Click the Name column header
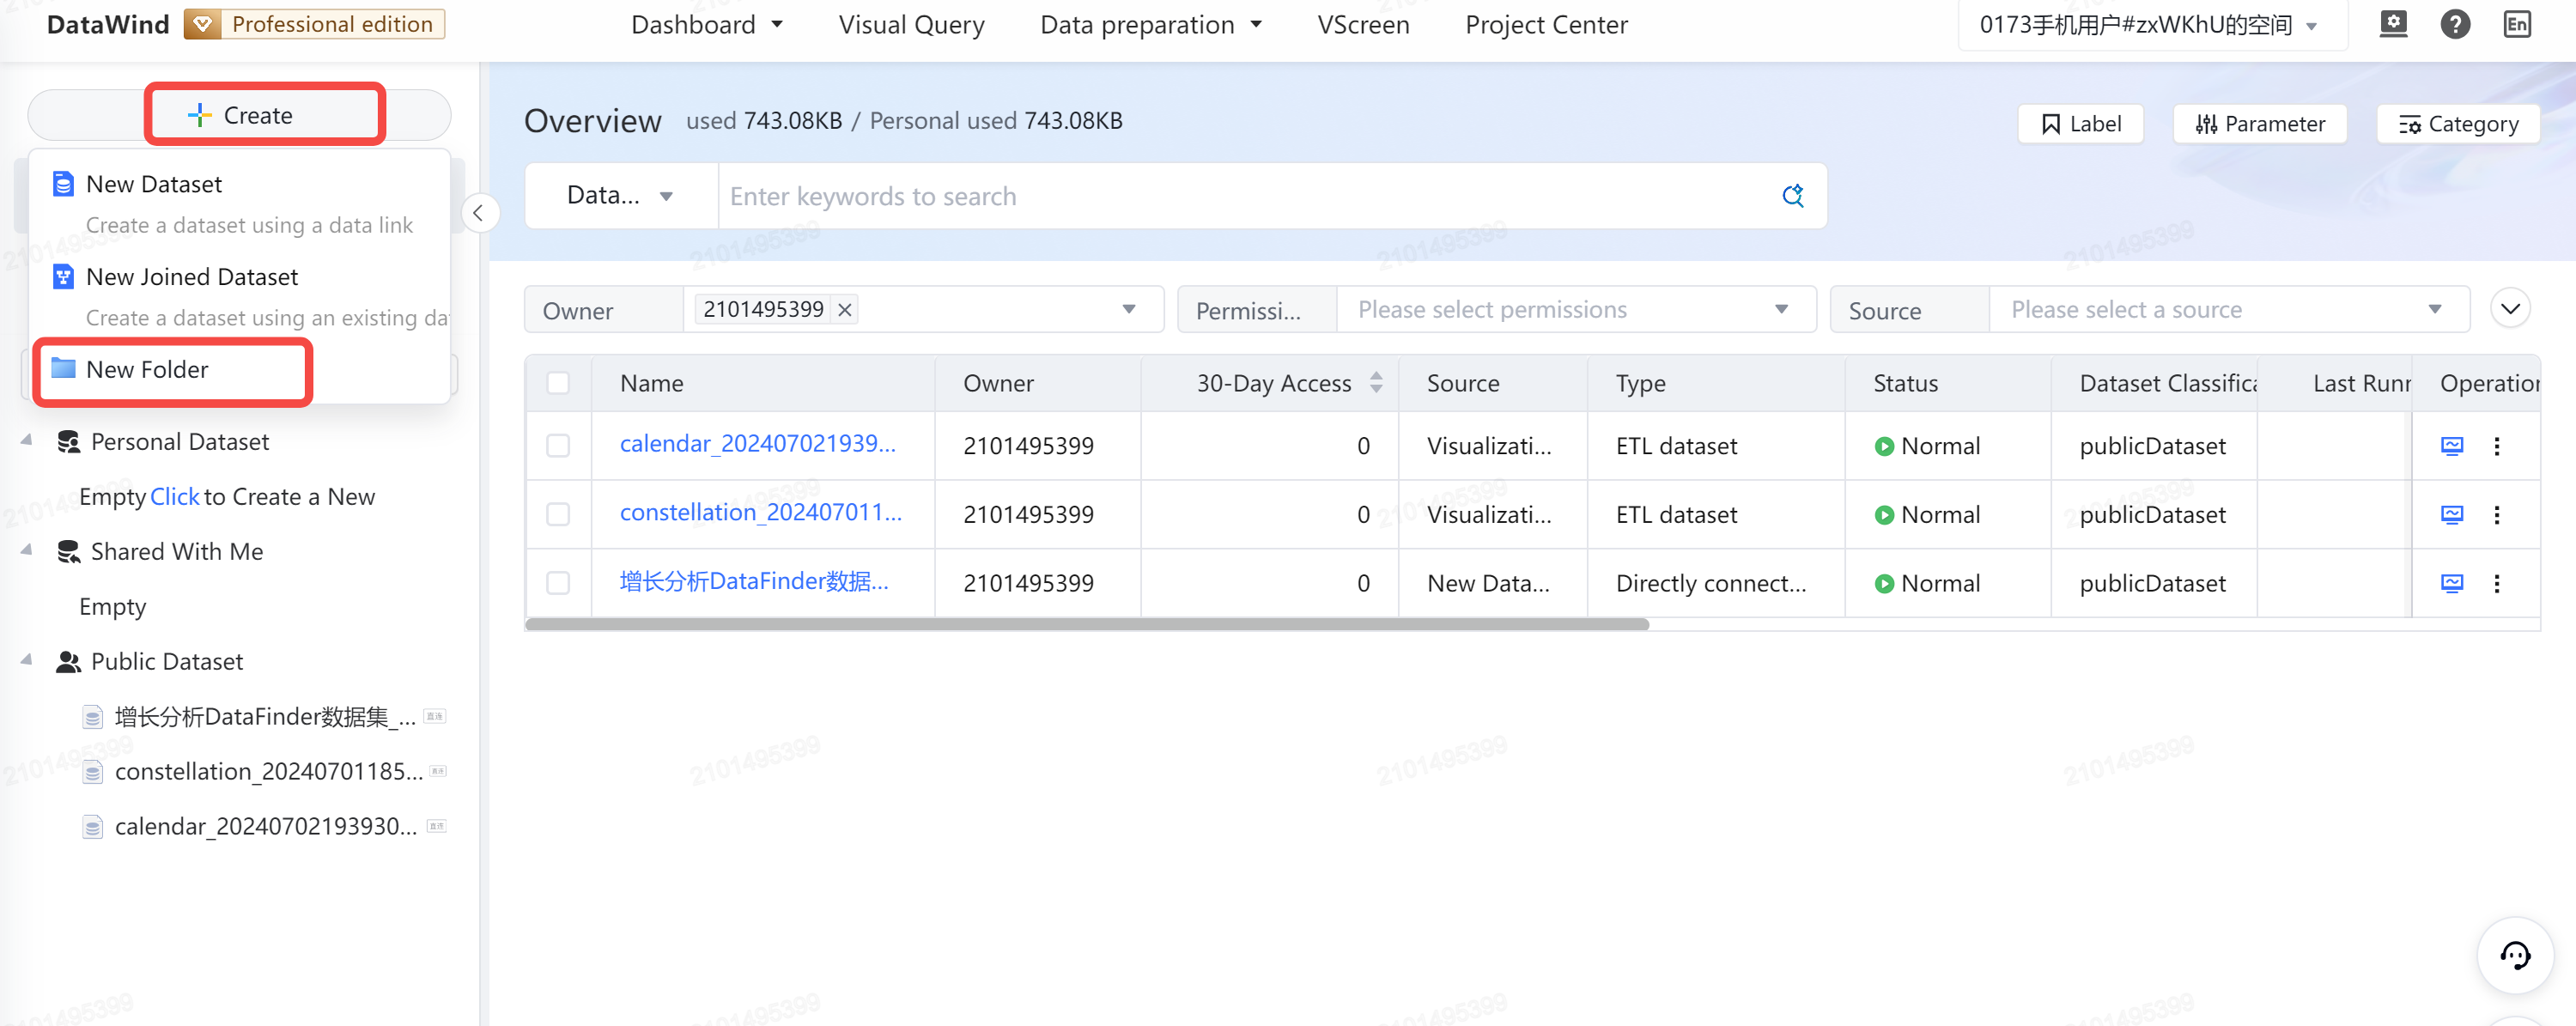This screenshot has height=1026, width=2576. coord(651,383)
